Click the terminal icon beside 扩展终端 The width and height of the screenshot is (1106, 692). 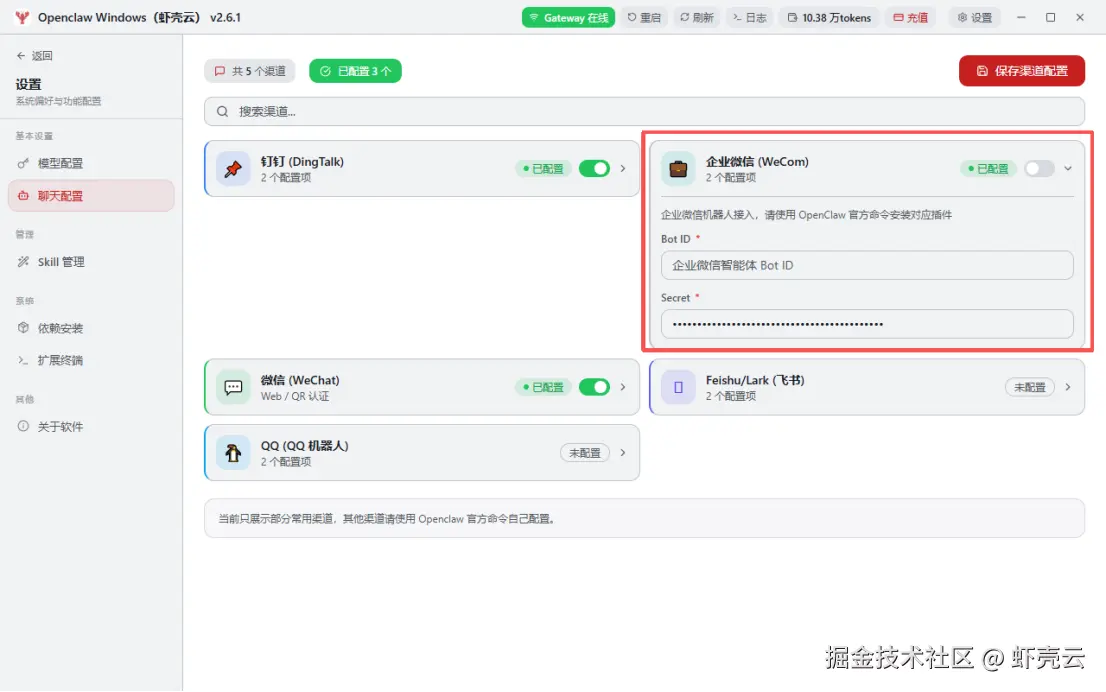(x=23, y=360)
